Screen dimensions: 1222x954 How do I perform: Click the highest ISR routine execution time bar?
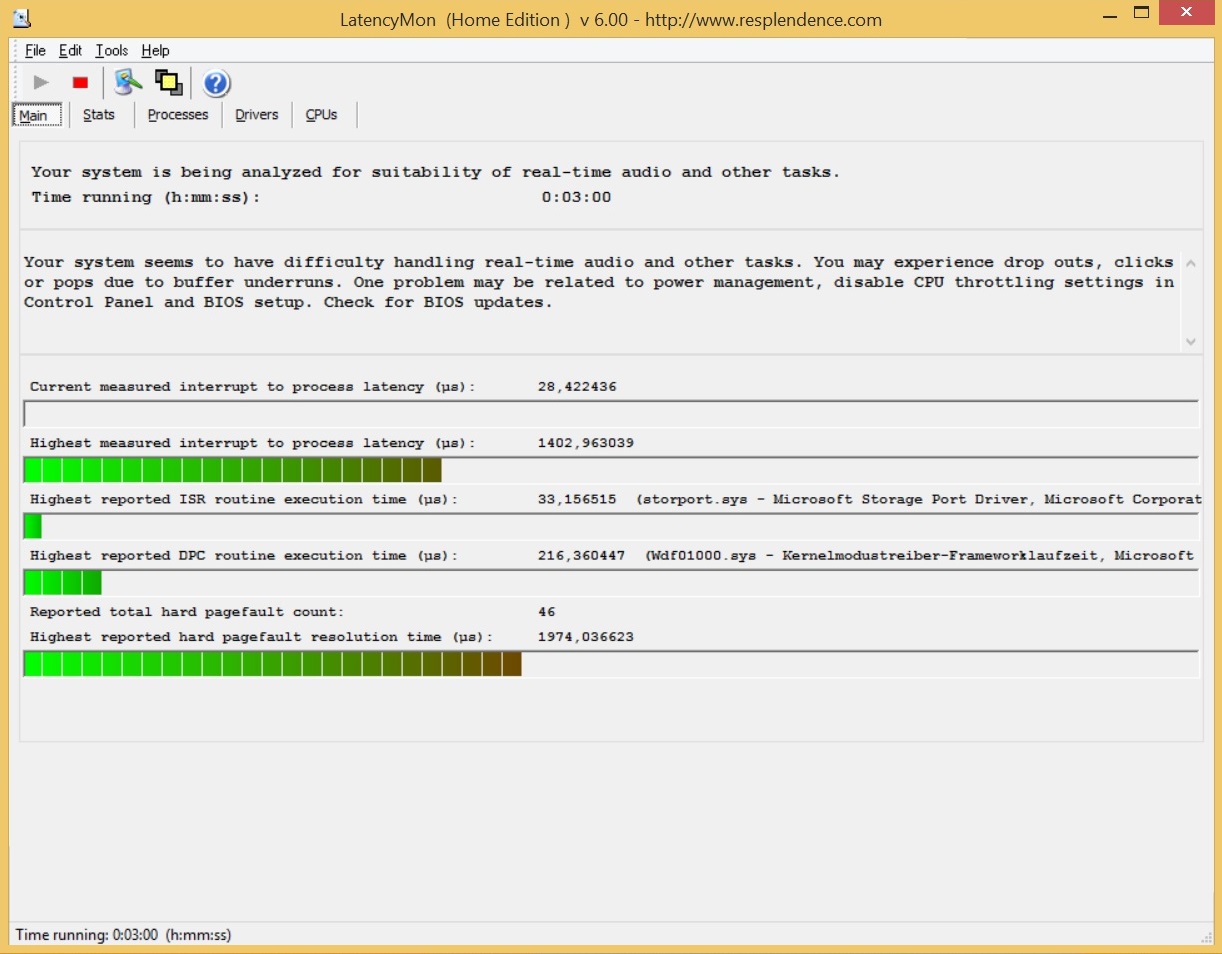(x=611, y=526)
